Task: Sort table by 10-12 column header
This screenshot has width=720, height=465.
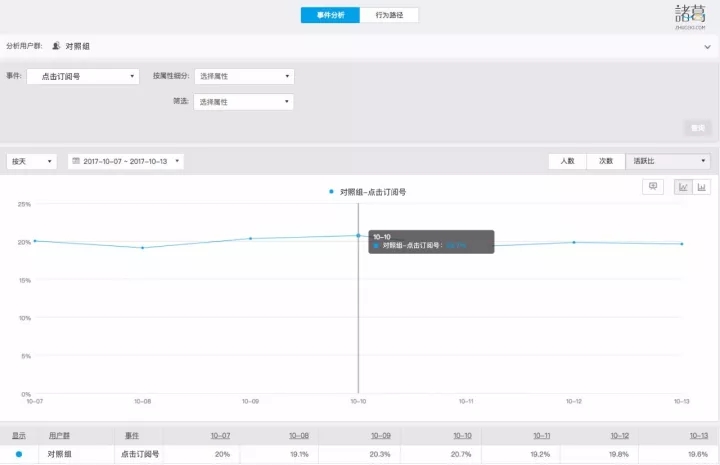Action: click(x=619, y=435)
